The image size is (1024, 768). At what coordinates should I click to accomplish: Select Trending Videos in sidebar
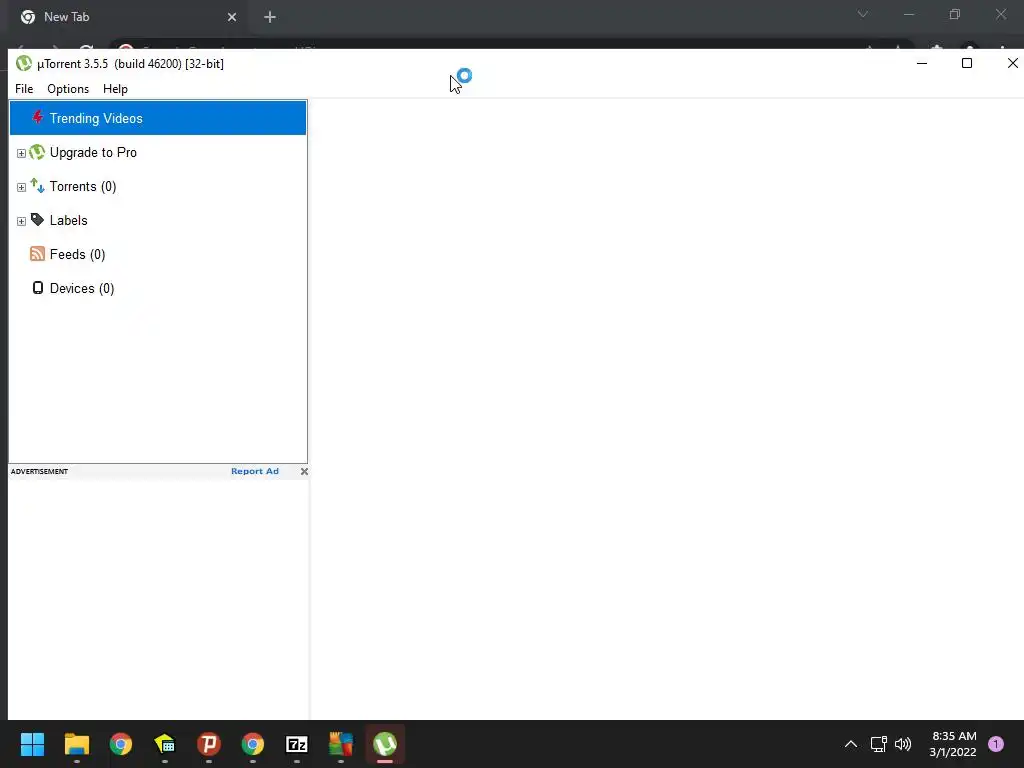coord(158,118)
